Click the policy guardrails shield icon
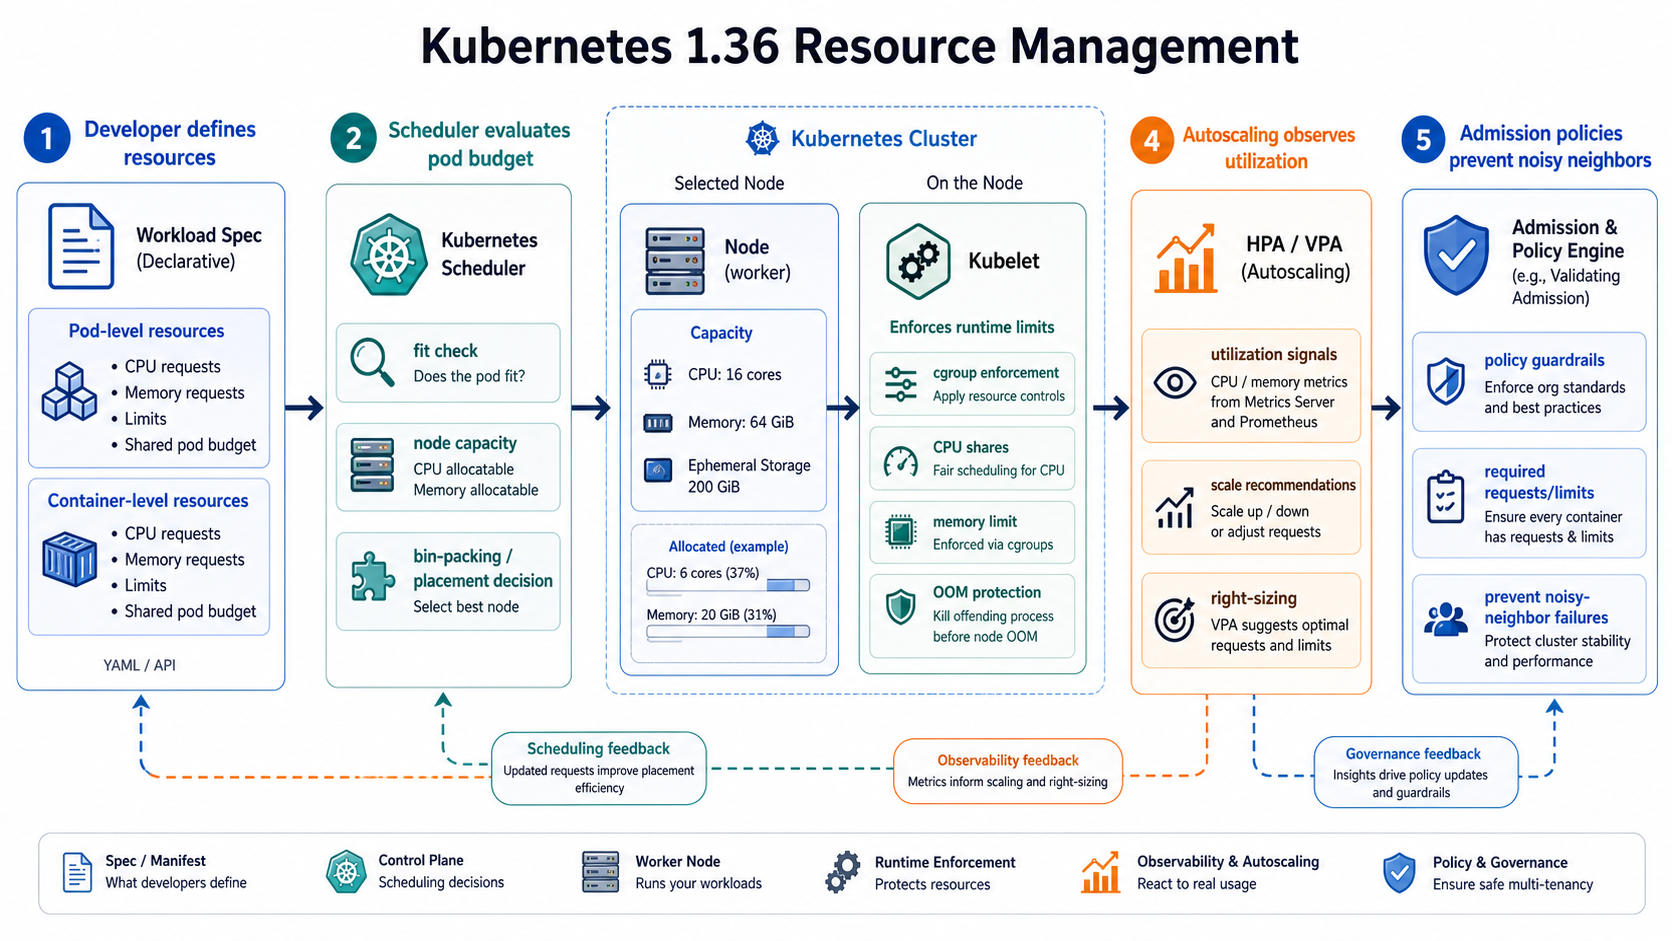Image resolution: width=1672 pixels, height=941 pixels. (1446, 382)
